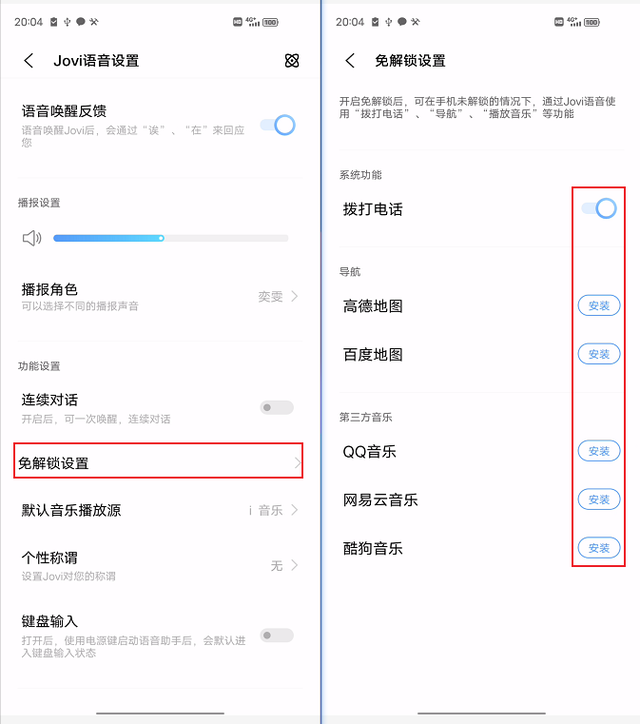
Task: Tap the USB icon in left status bar
Action: point(67,22)
